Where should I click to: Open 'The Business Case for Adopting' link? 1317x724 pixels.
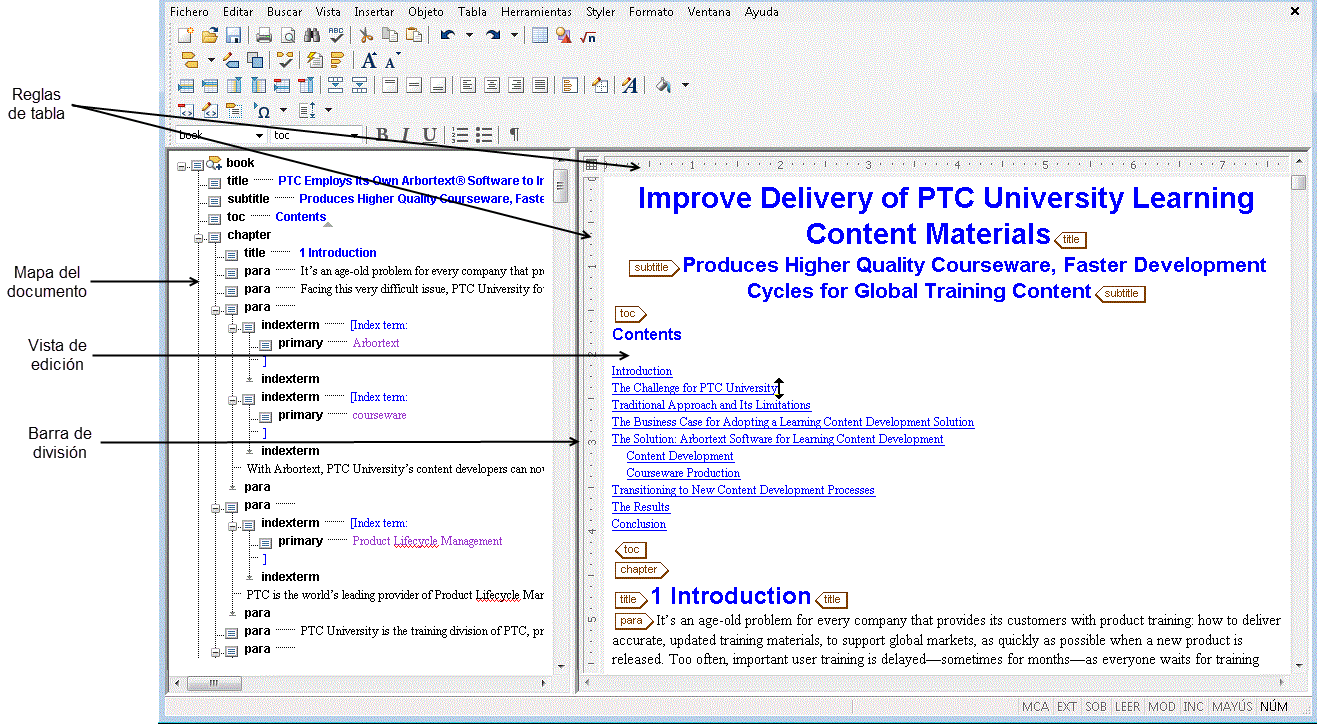tap(793, 422)
